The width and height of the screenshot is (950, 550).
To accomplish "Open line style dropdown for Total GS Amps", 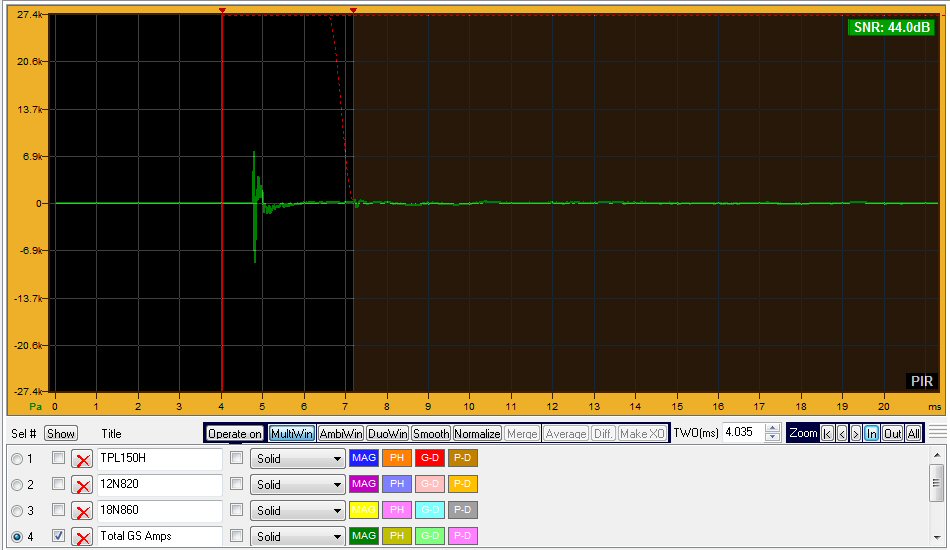I will [297, 537].
